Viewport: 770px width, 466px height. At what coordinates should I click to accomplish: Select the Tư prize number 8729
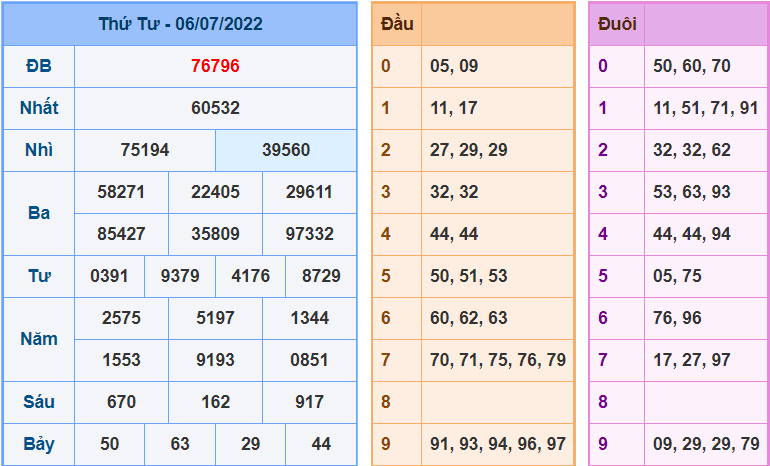(x=321, y=276)
